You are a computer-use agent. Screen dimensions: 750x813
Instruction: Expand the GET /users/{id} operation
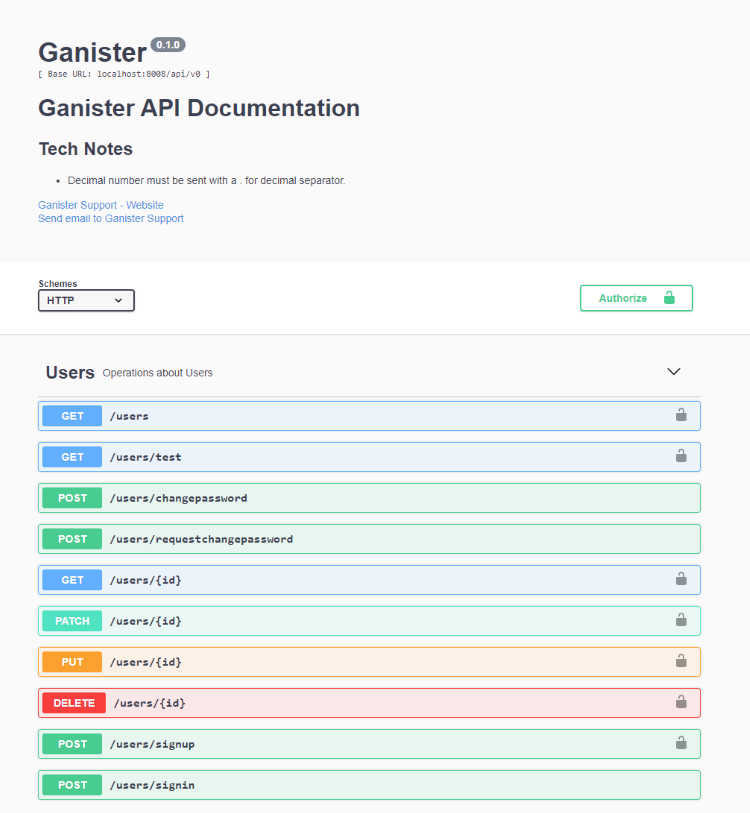coord(369,580)
